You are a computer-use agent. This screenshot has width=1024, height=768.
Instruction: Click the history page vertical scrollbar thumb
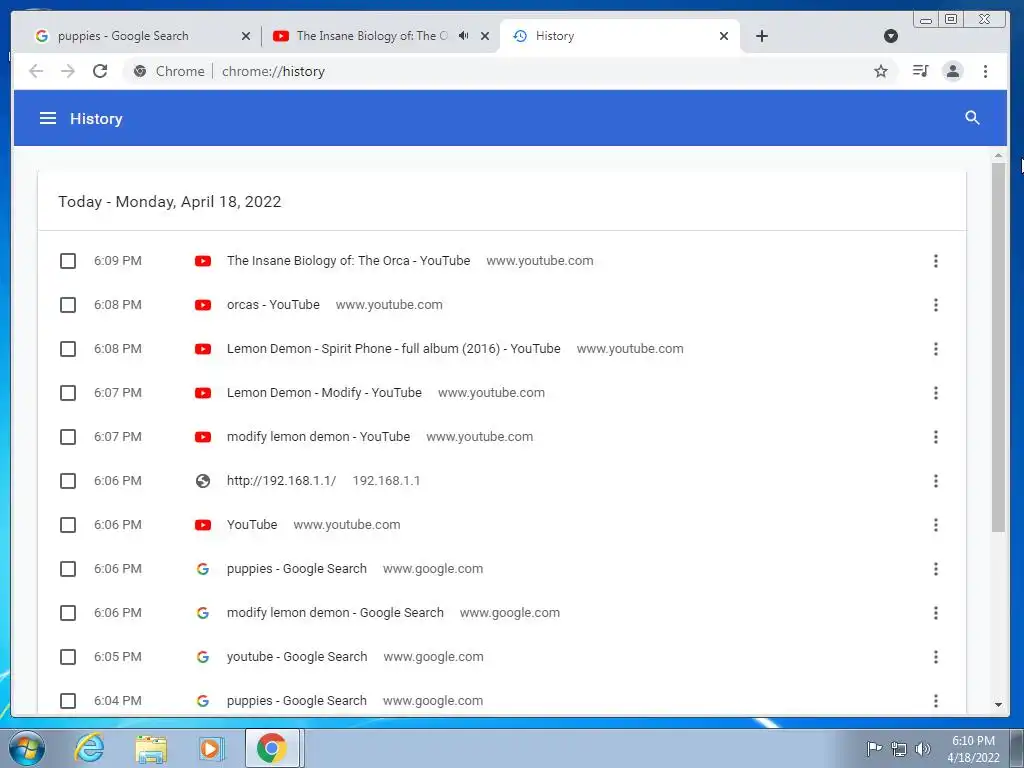(x=998, y=347)
